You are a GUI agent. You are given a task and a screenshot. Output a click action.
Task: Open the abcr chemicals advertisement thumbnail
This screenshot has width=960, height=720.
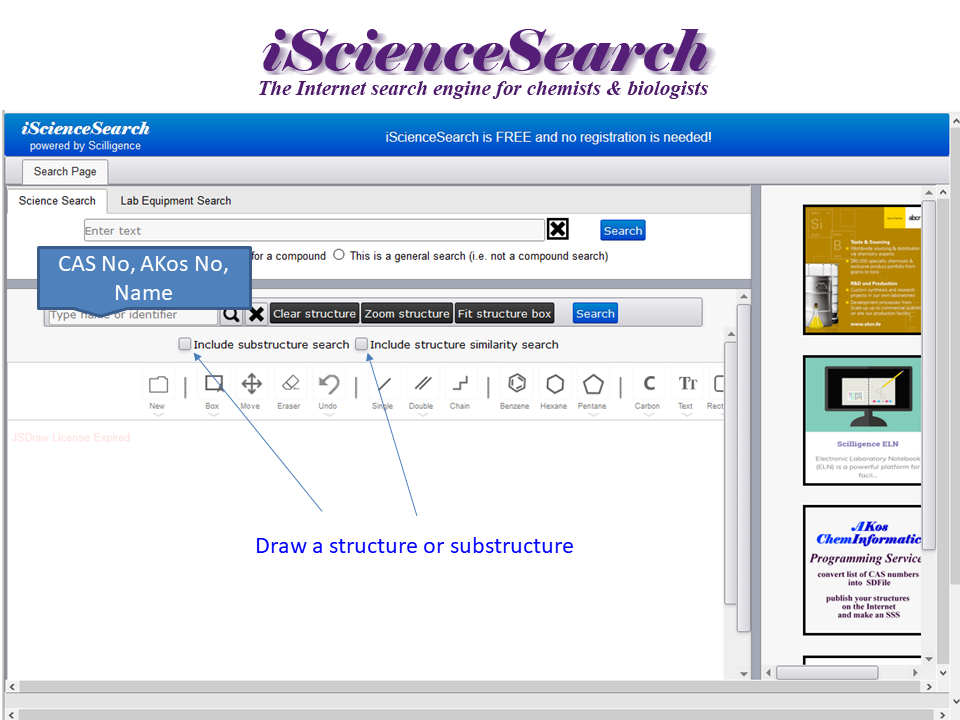click(x=862, y=269)
